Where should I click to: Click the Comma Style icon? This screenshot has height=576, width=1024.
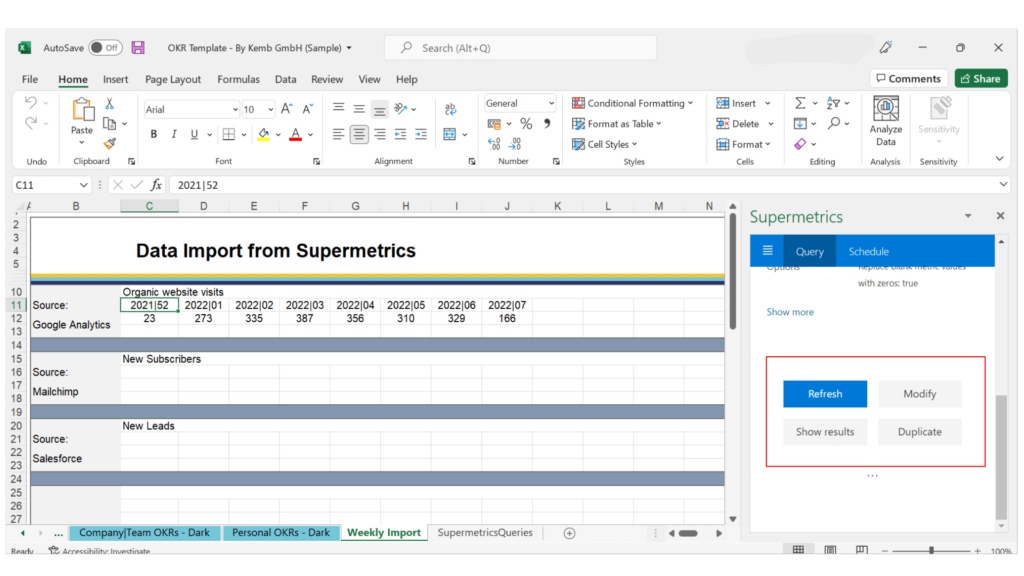click(x=547, y=123)
